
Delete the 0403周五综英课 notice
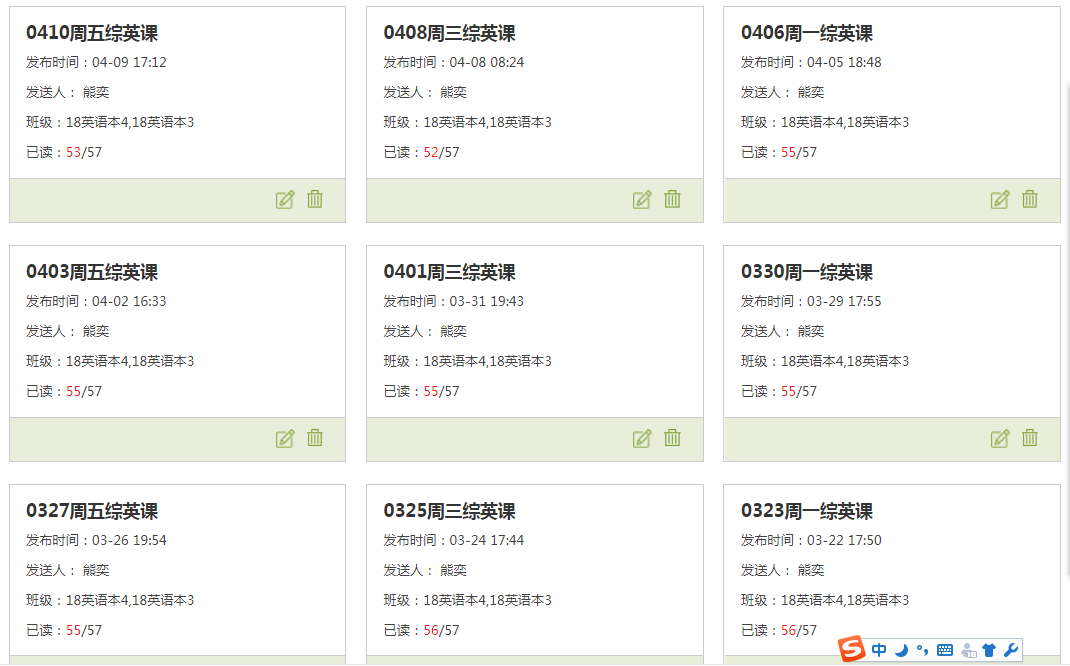click(315, 438)
